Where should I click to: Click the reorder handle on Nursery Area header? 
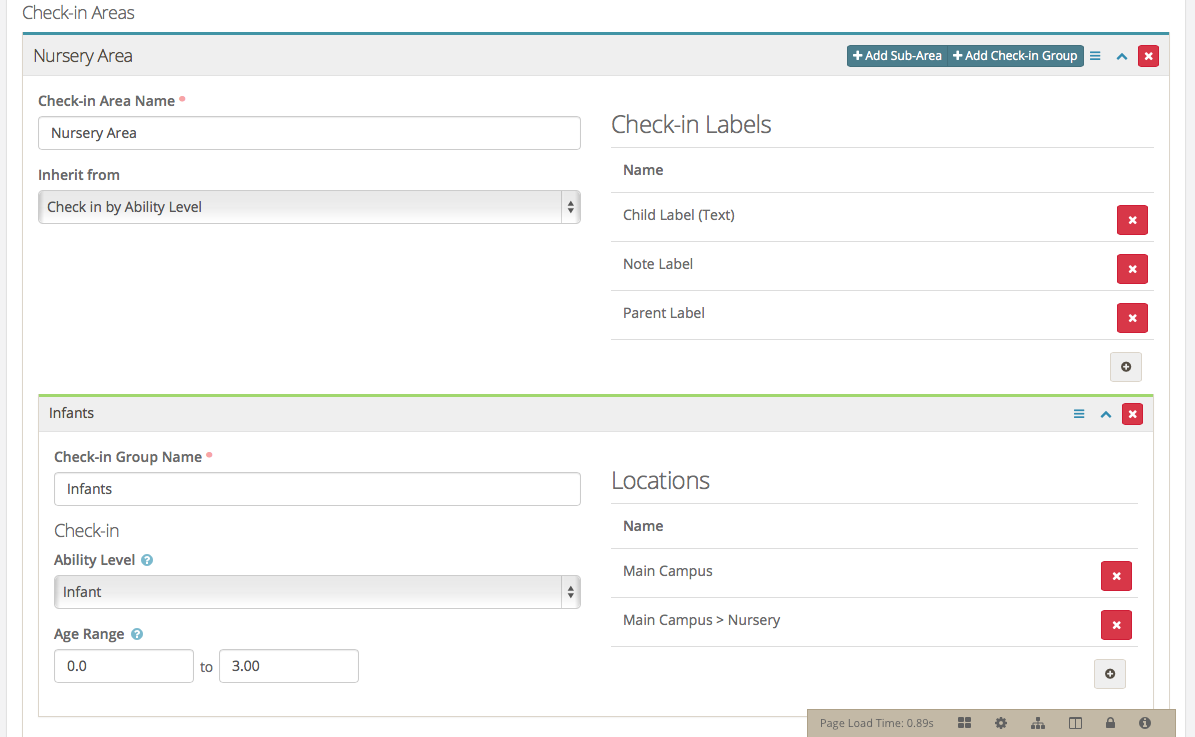(1094, 56)
